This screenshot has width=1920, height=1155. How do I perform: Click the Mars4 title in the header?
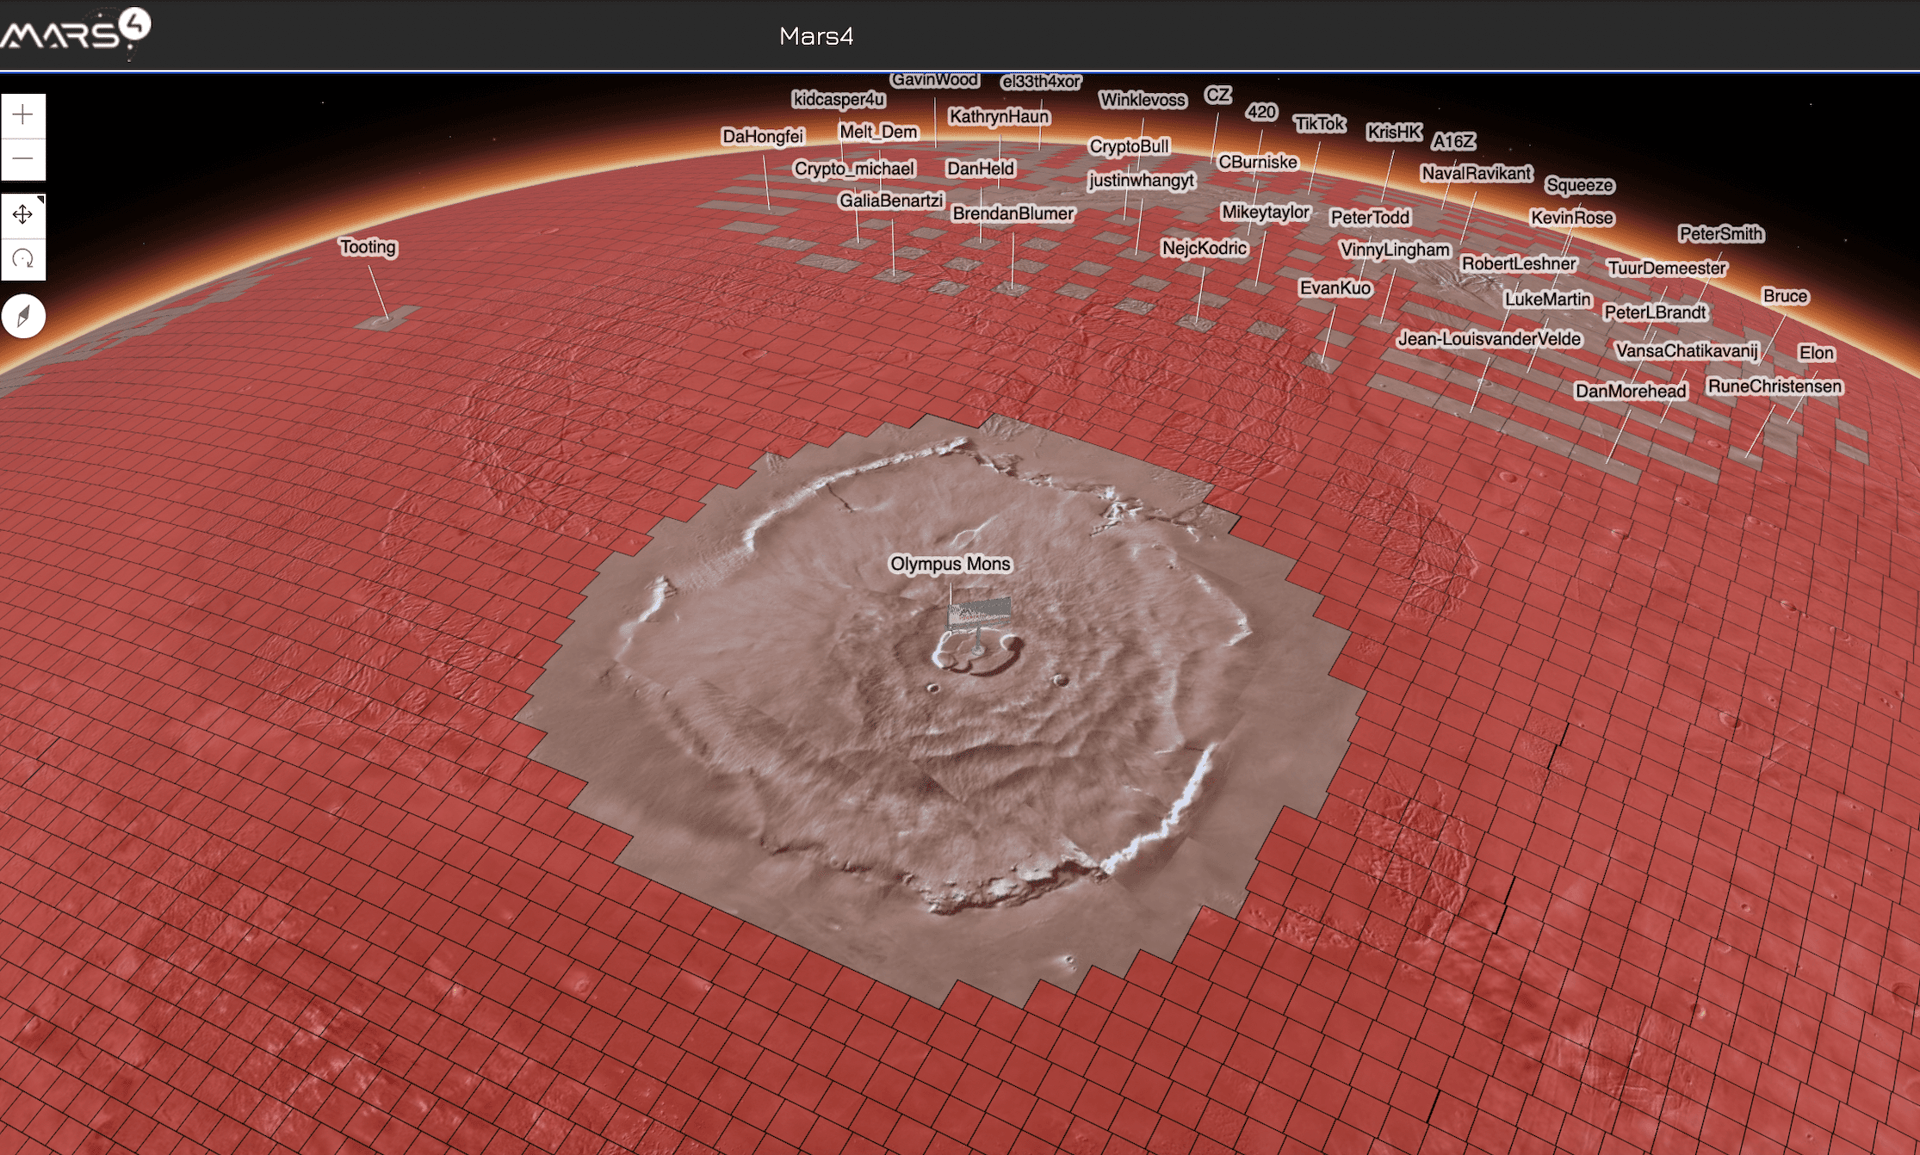click(816, 36)
